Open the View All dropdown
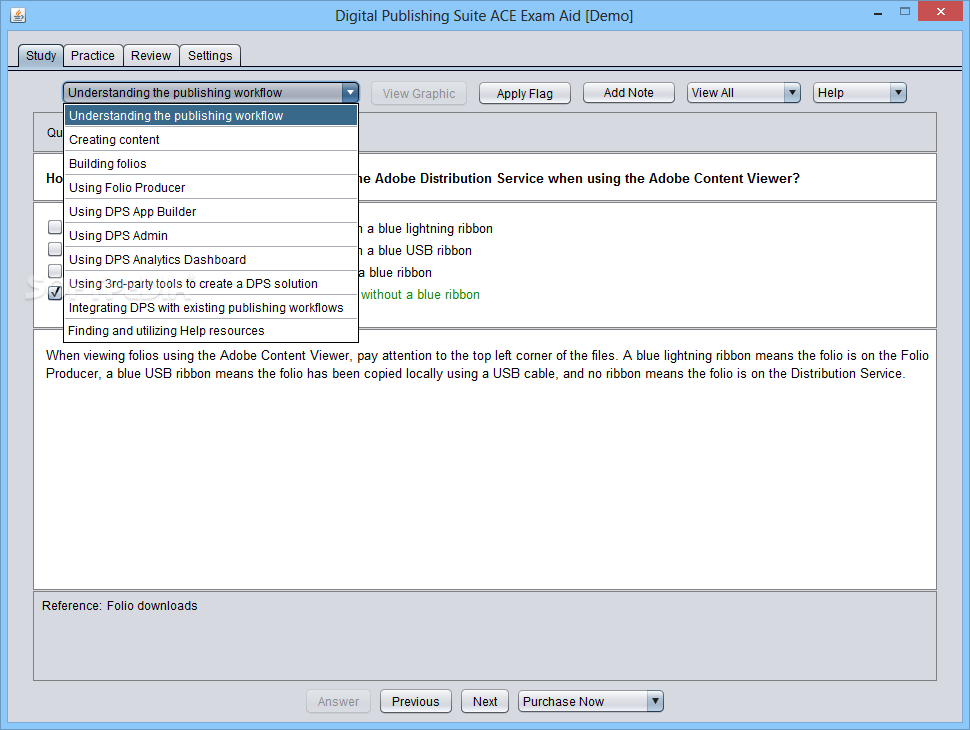Viewport: 970px width, 730px height. point(744,93)
